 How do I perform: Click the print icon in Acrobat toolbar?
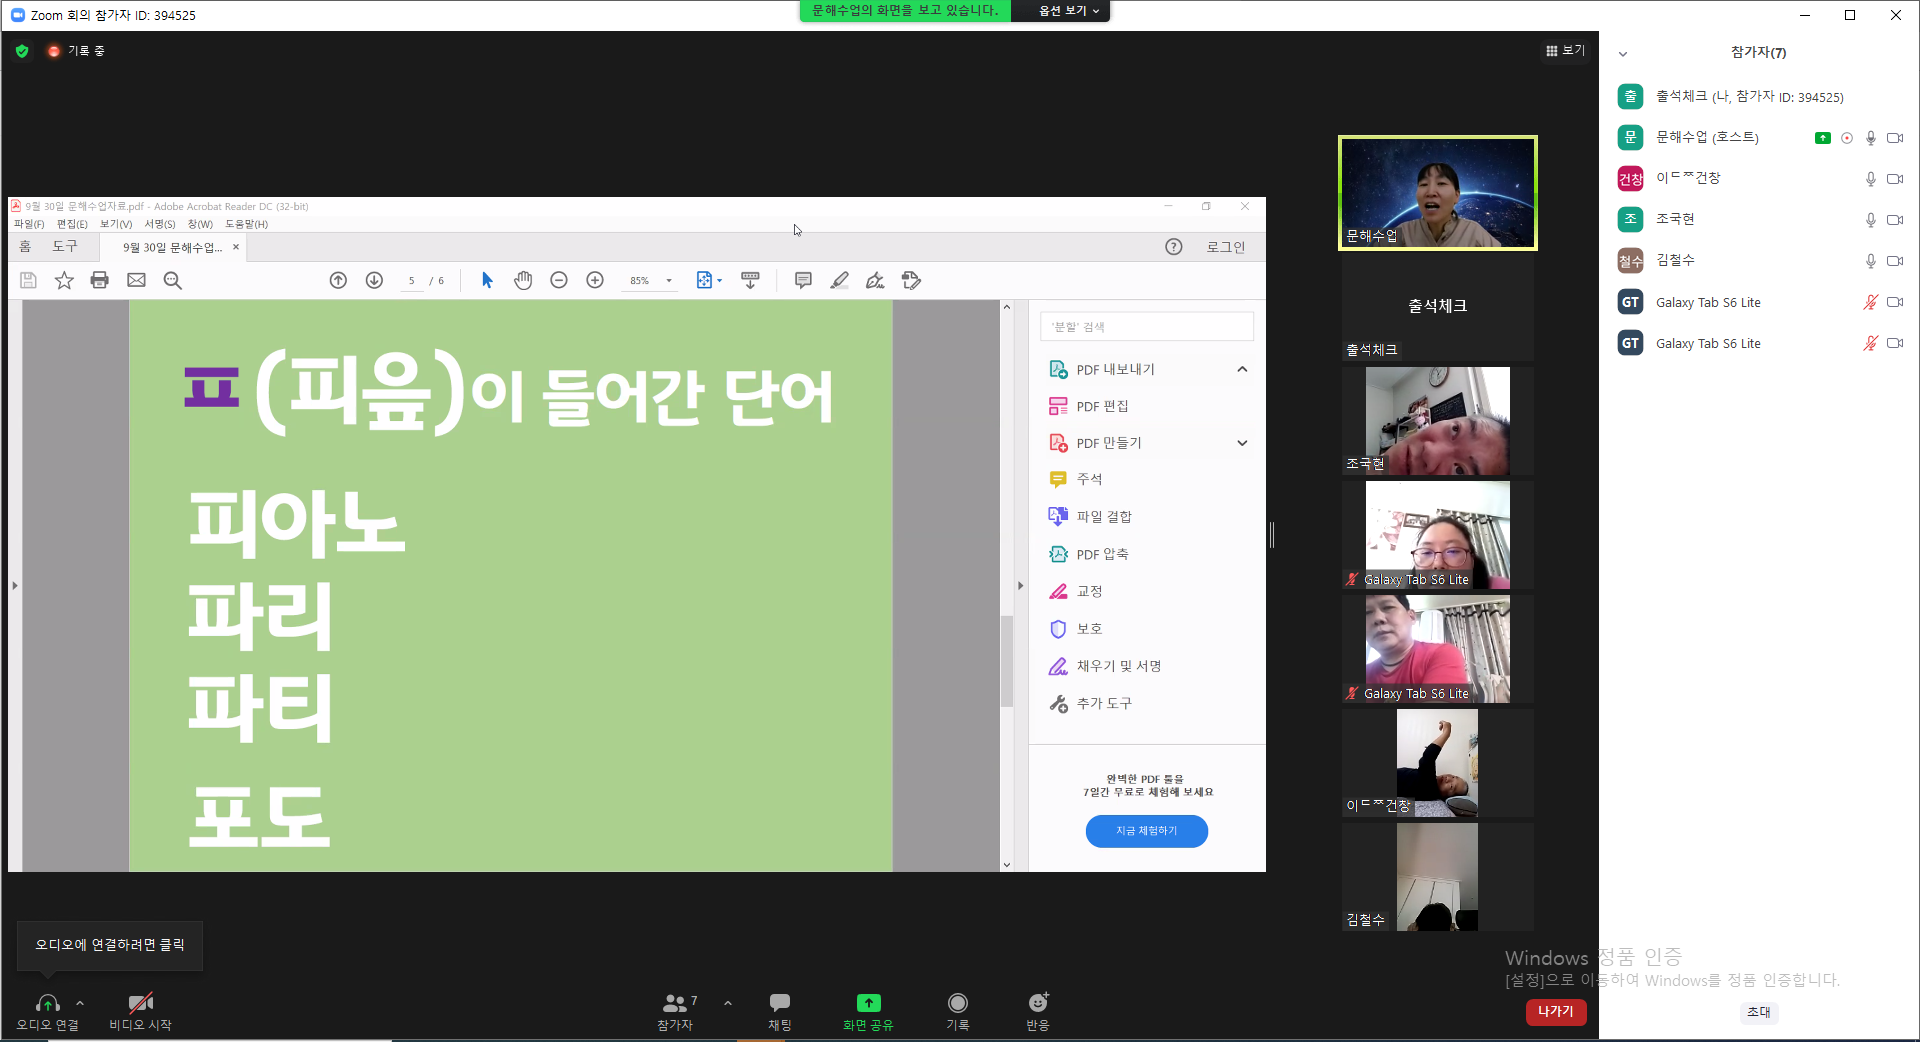click(99, 280)
